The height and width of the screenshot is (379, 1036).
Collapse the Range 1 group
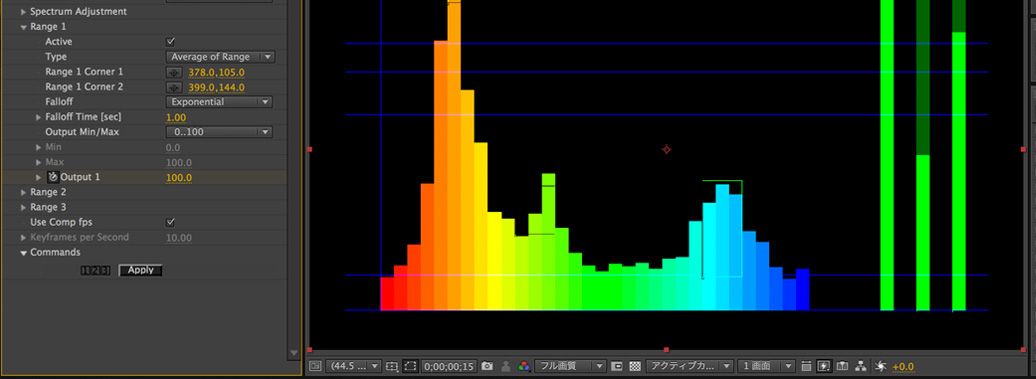[24, 27]
